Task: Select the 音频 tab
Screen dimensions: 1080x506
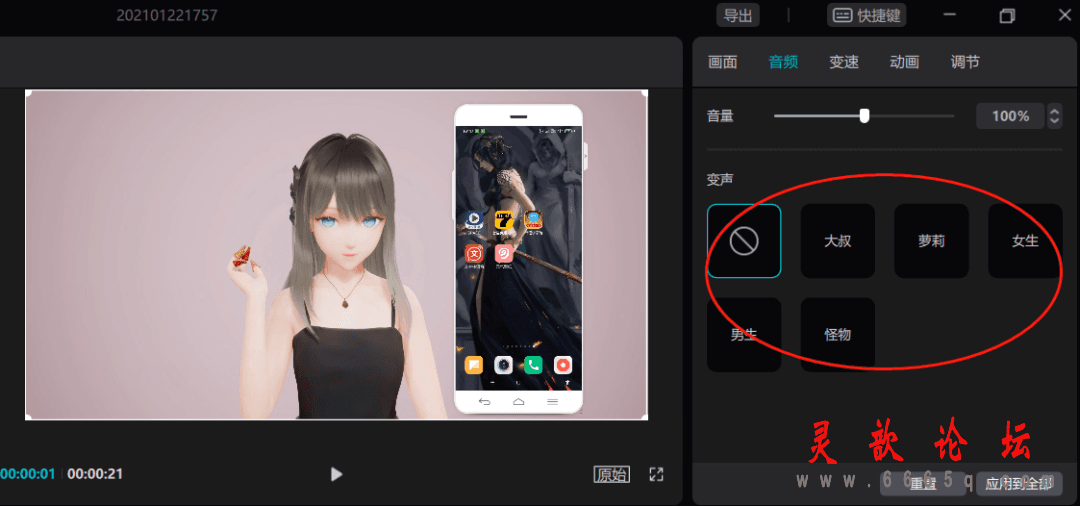Action: 783,62
